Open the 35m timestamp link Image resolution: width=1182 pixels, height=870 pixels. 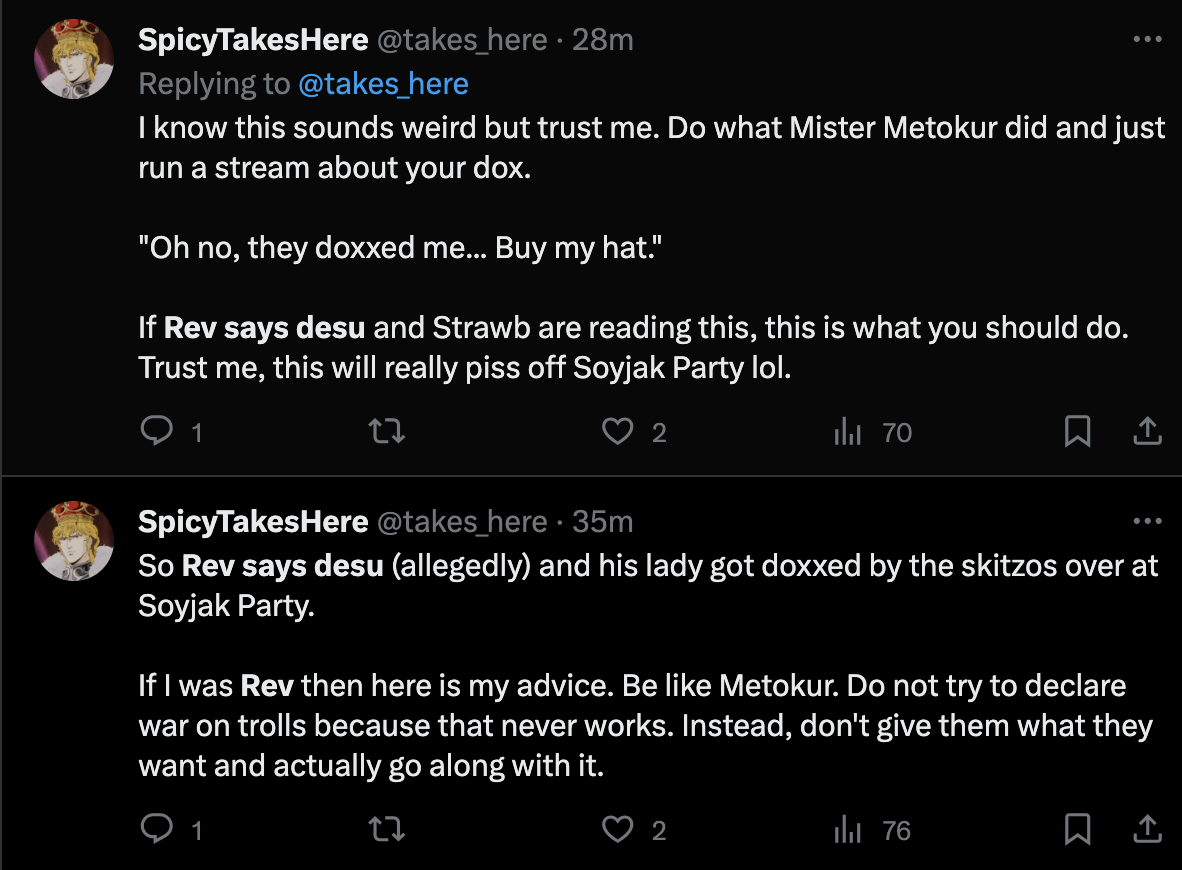[x=603, y=521]
